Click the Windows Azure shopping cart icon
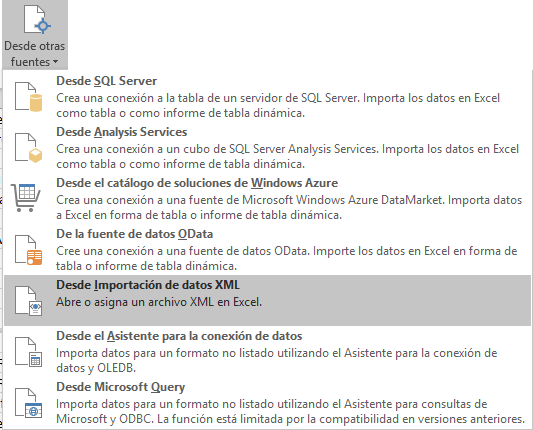This screenshot has width=533, height=430. 26,197
